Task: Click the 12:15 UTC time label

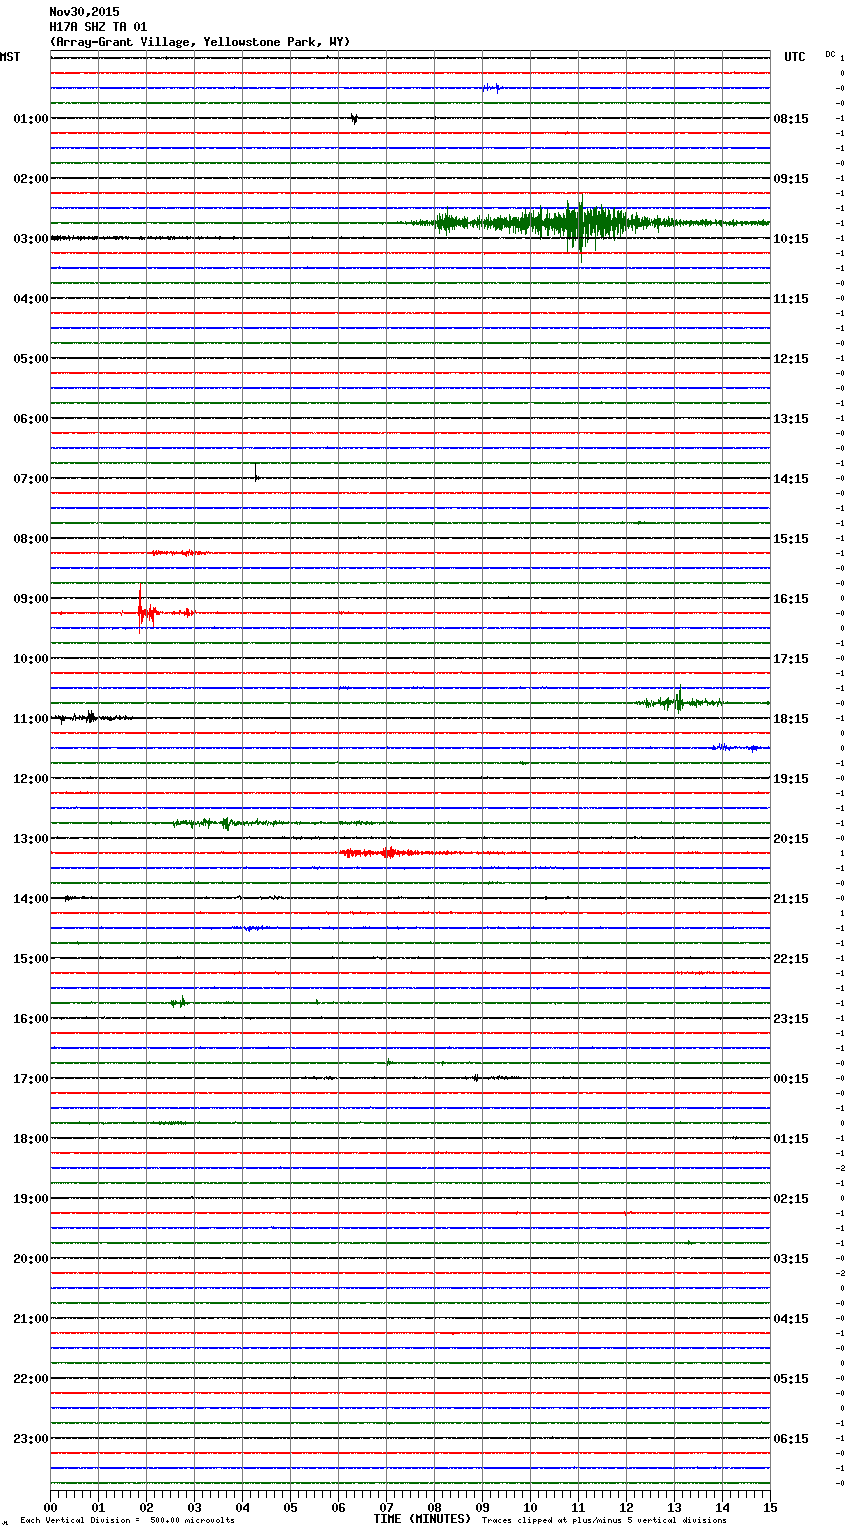Action: point(791,359)
